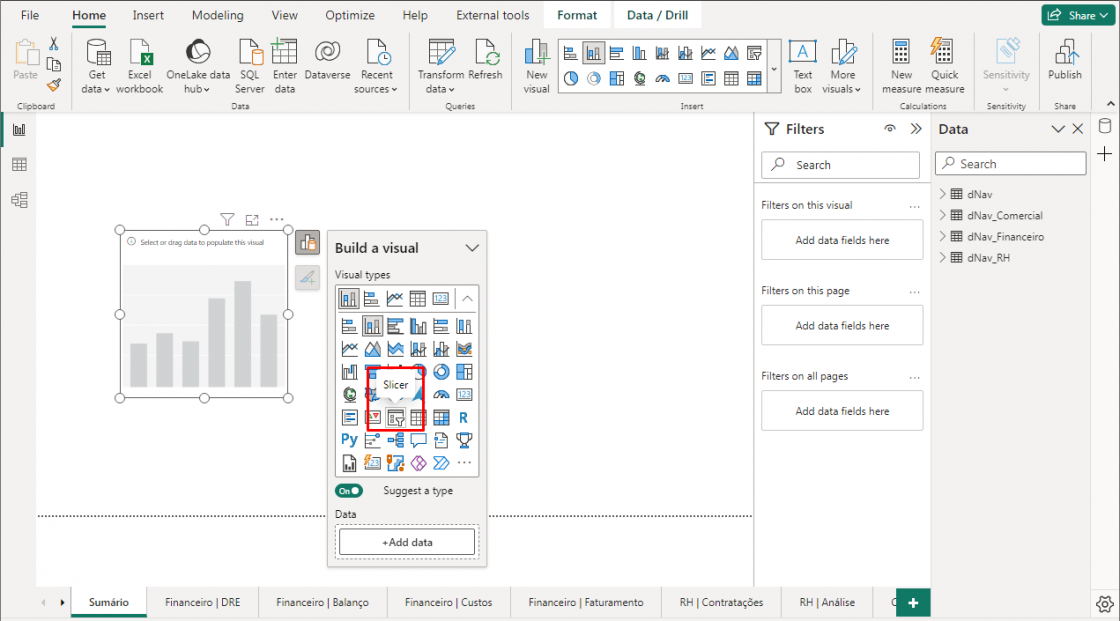Click the Quick measure icon

(944, 67)
